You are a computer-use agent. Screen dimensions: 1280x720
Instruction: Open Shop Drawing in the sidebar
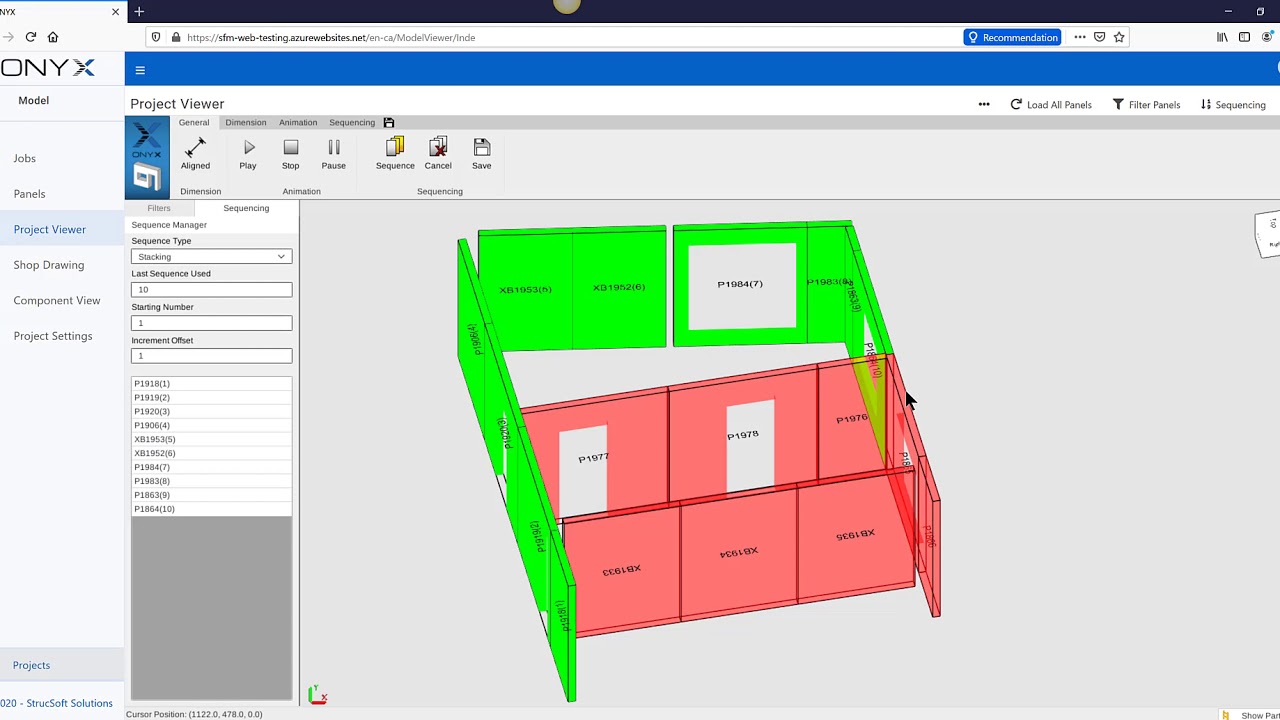pos(49,265)
